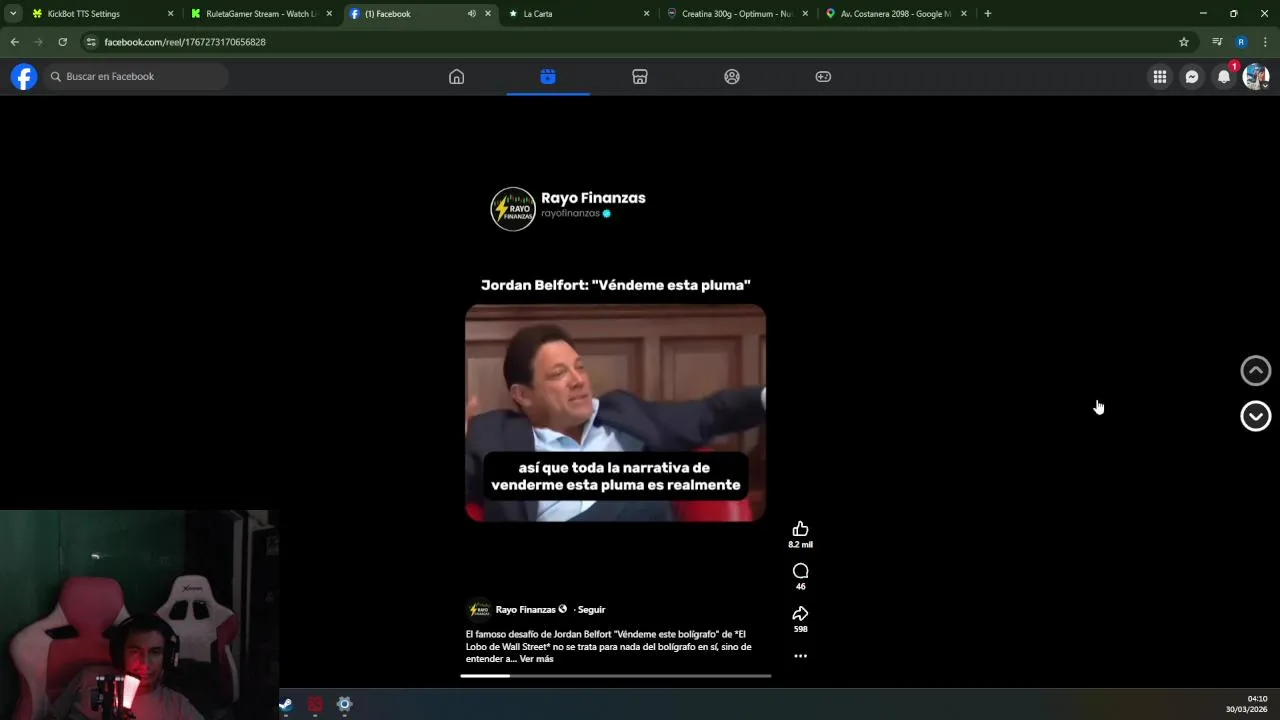Reload the Facebook page
Image resolution: width=1280 pixels, height=720 pixels.
click(62, 42)
